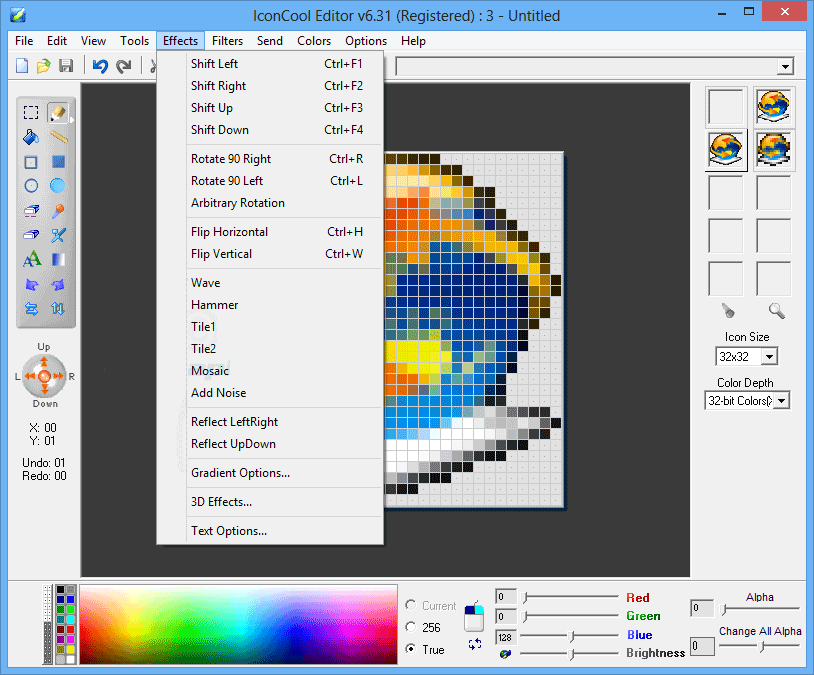Click Gradient Options... menu entry
The image size is (814, 675).
240,473
